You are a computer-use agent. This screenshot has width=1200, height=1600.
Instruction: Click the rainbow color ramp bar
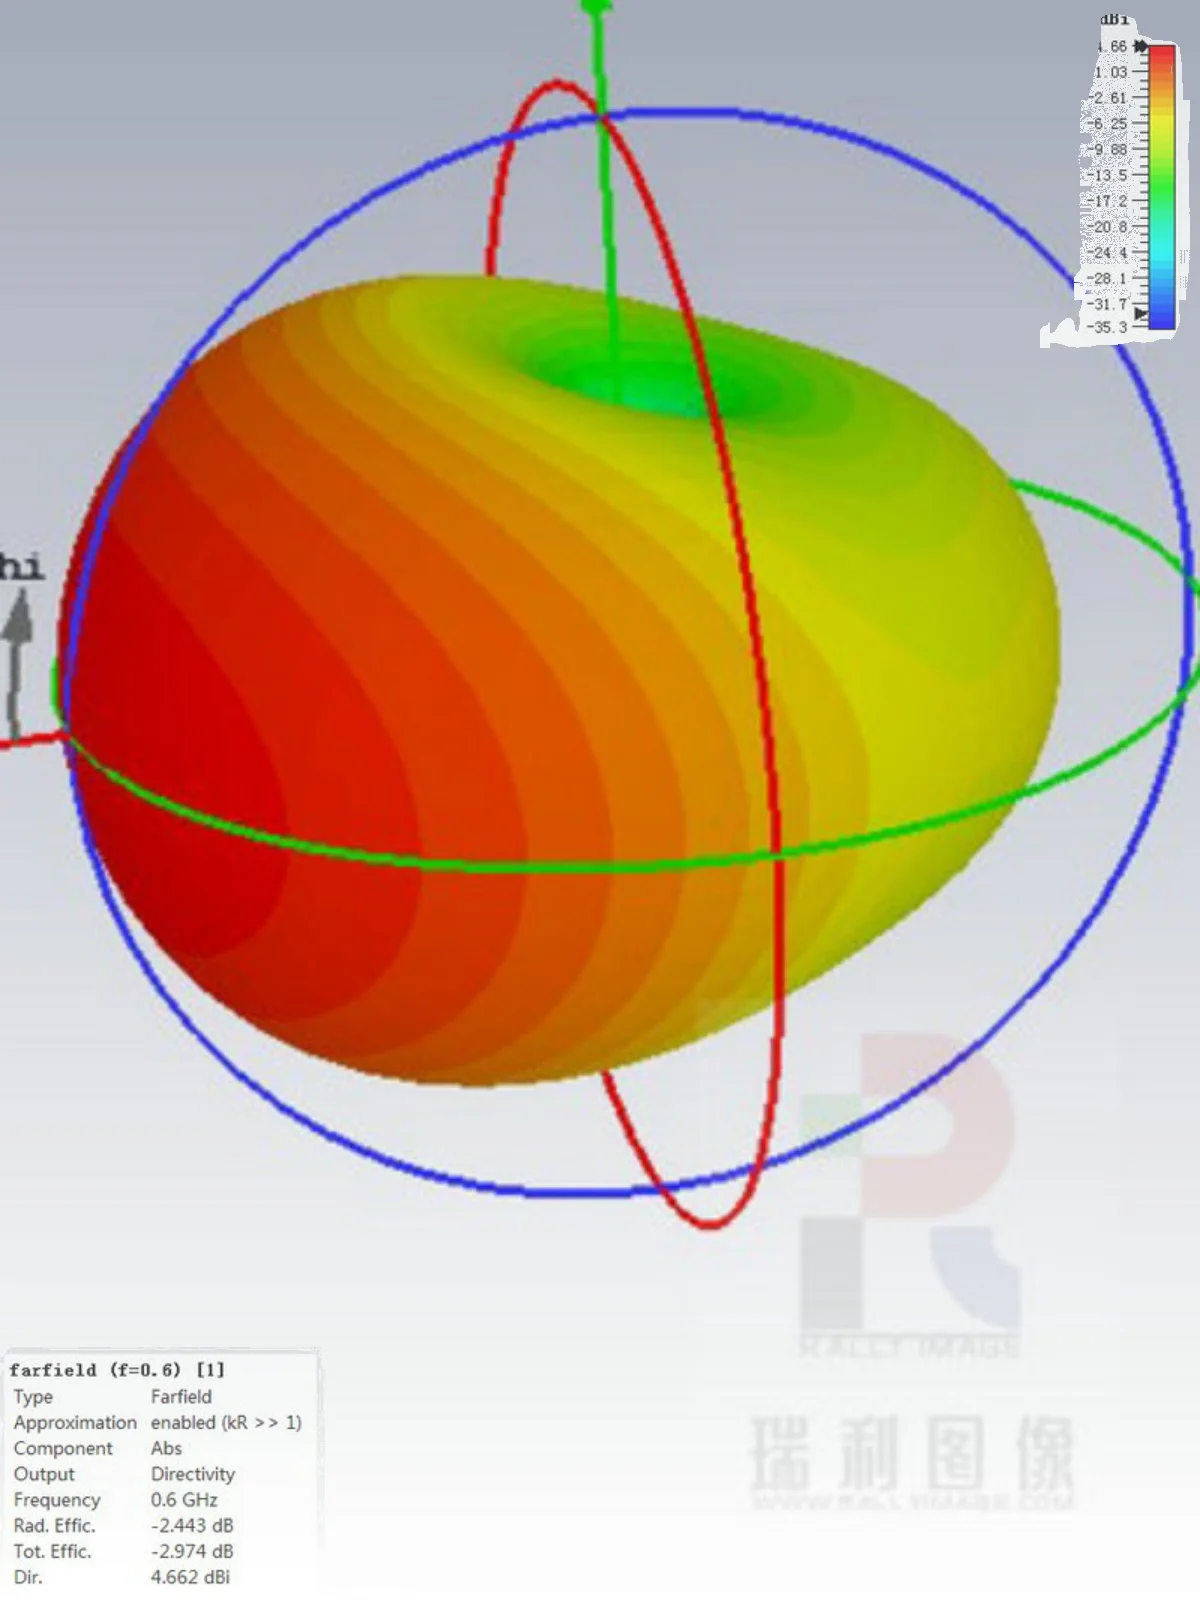click(x=1161, y=187)
